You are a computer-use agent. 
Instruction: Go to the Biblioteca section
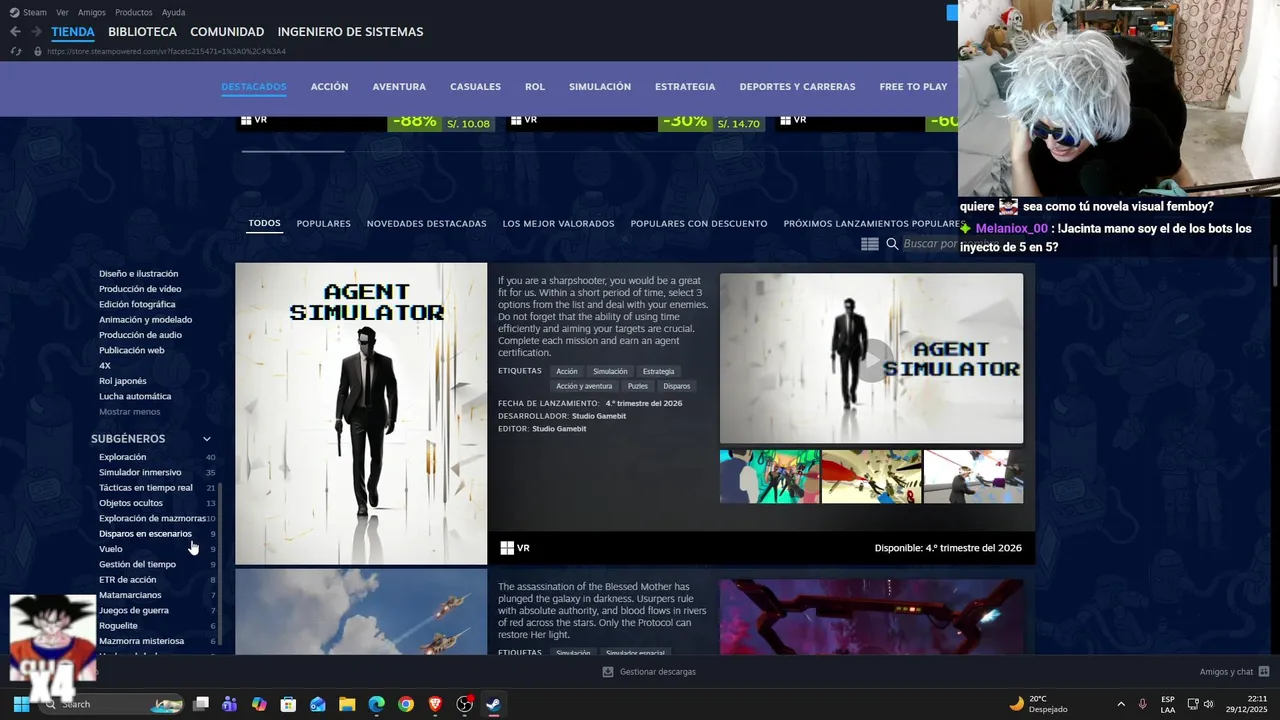[x=142, y=32]
